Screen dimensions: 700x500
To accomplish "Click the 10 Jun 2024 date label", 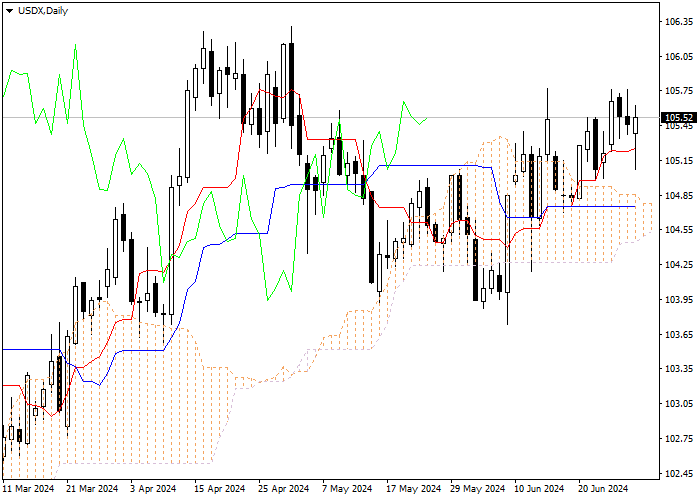I will point(539,489).
